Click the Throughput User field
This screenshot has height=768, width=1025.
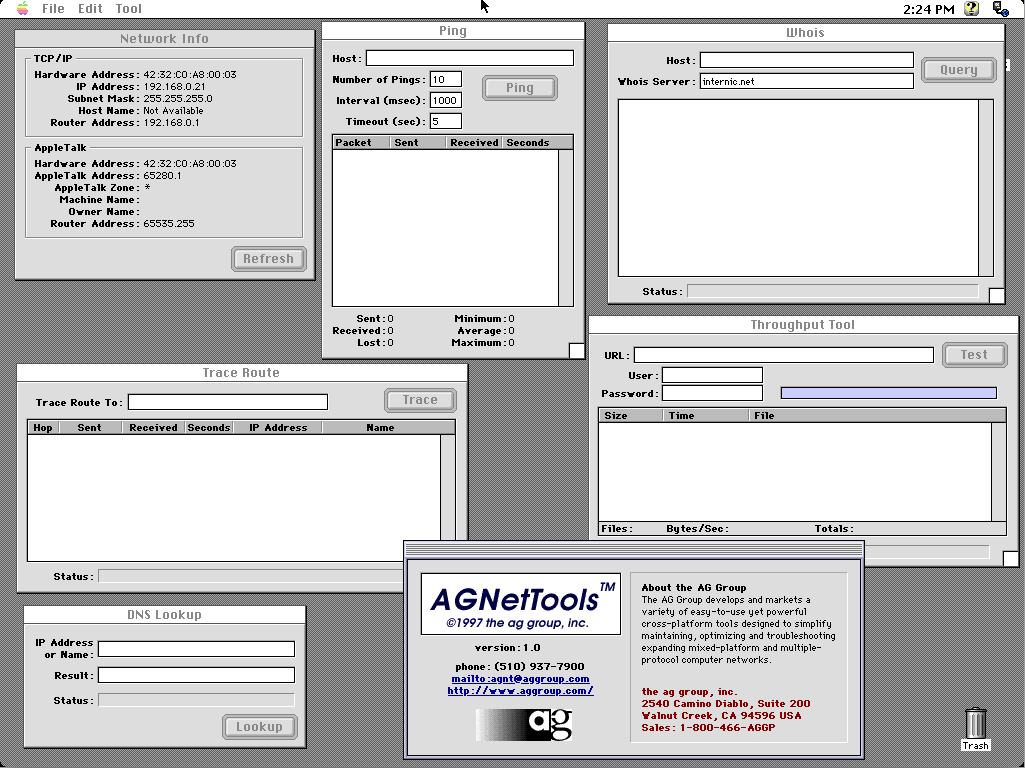713,375
